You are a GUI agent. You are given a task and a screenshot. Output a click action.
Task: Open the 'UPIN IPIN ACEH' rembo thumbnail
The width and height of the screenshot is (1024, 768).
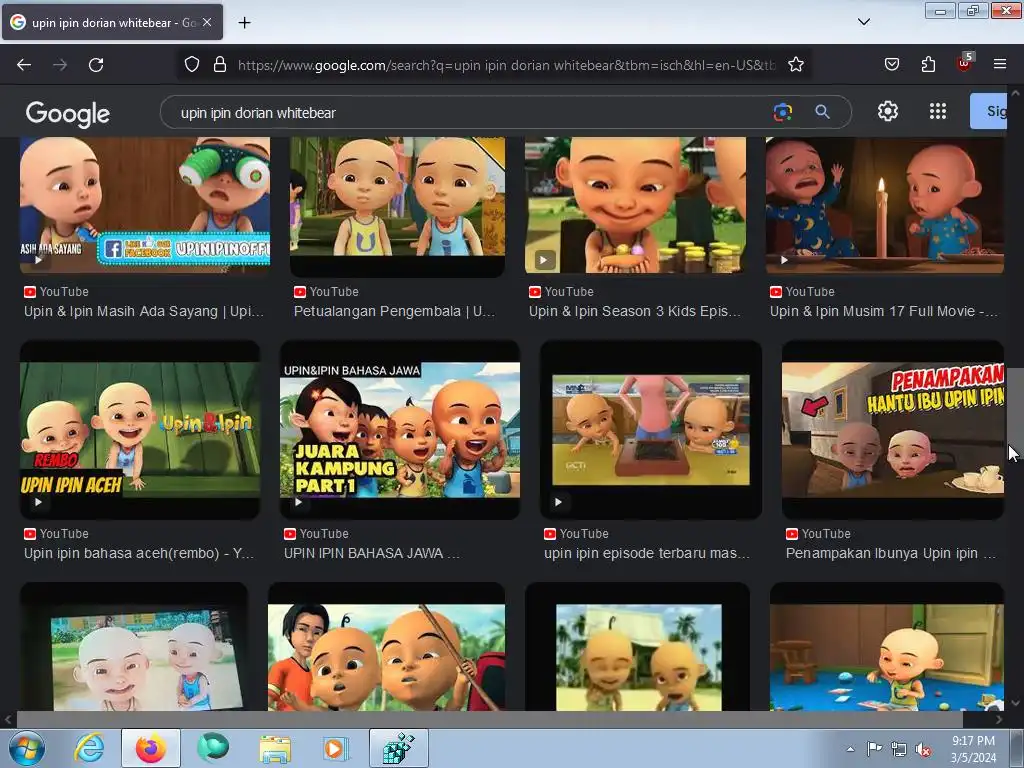(x=140, y=430)
